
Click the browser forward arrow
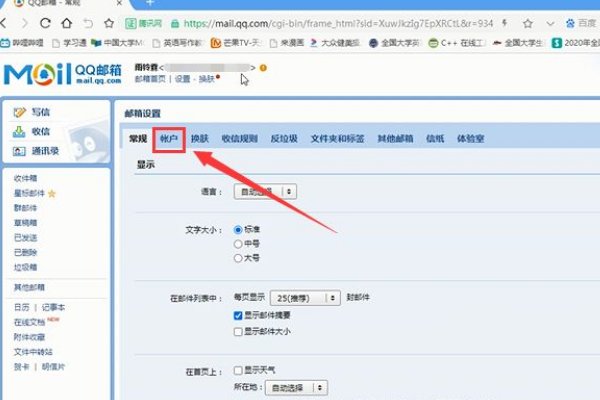pyautogui.click(x=24, y=23)
